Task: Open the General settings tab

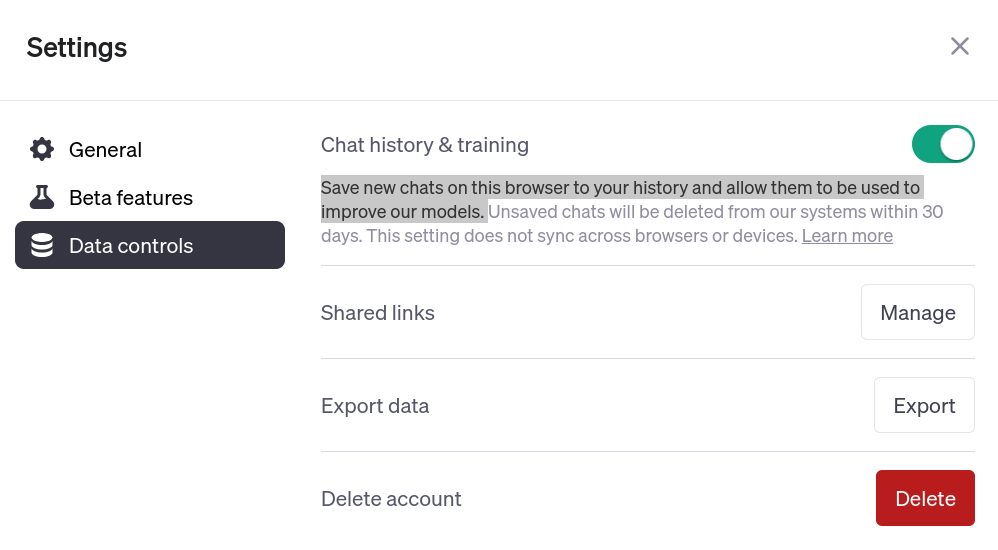Action: tap(105, 150)
